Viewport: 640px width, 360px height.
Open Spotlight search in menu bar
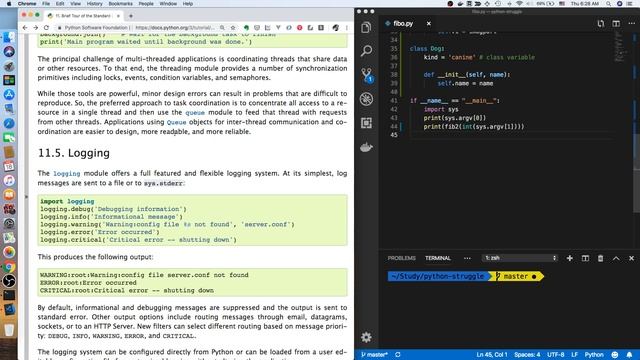coord(608,4)
